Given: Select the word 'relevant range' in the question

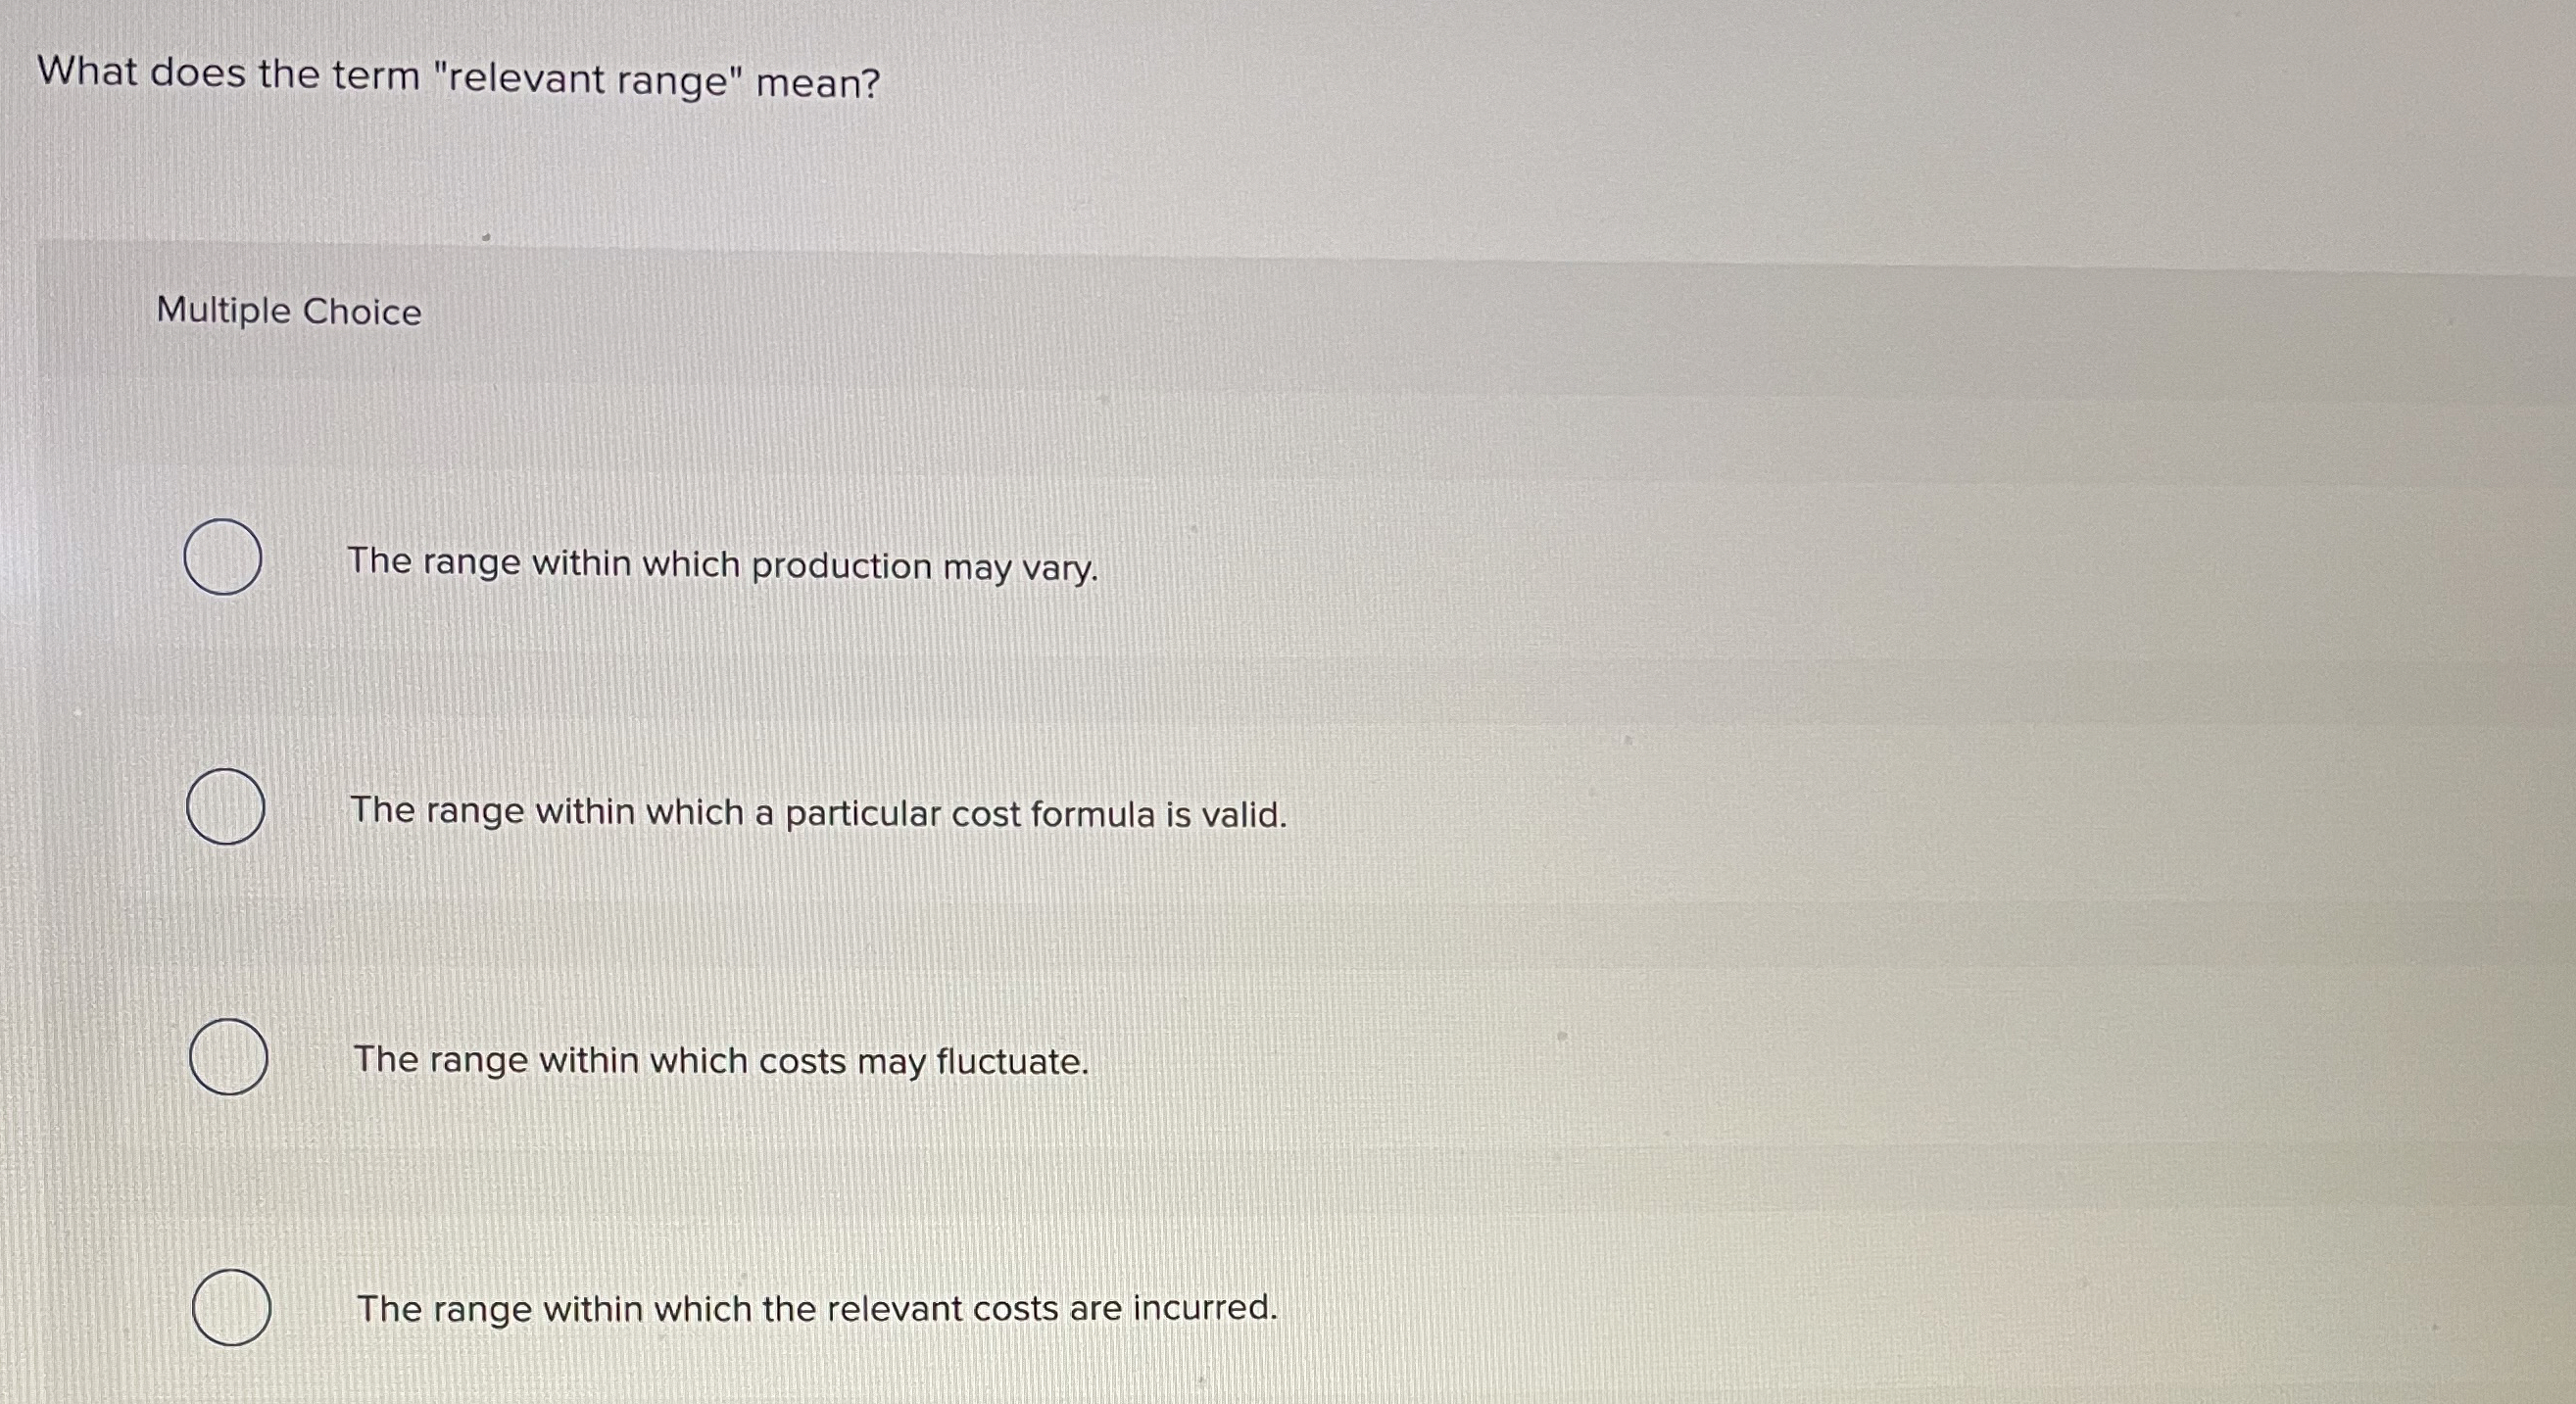Looking at the screenshot, I should point(590,78).
